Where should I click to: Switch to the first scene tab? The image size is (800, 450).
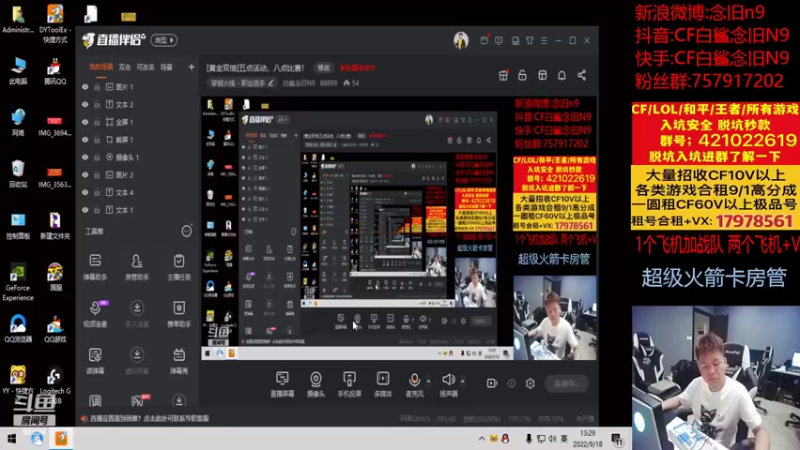101,67
